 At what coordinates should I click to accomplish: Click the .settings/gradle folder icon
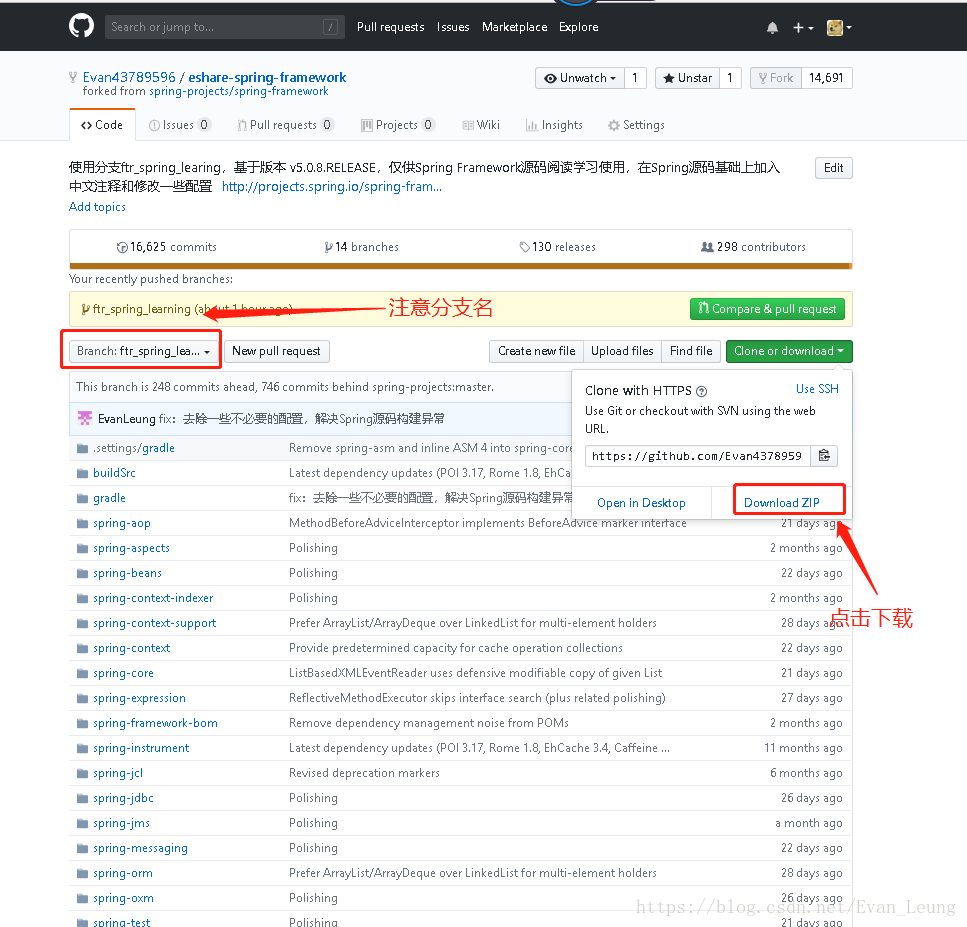(82, 448)
